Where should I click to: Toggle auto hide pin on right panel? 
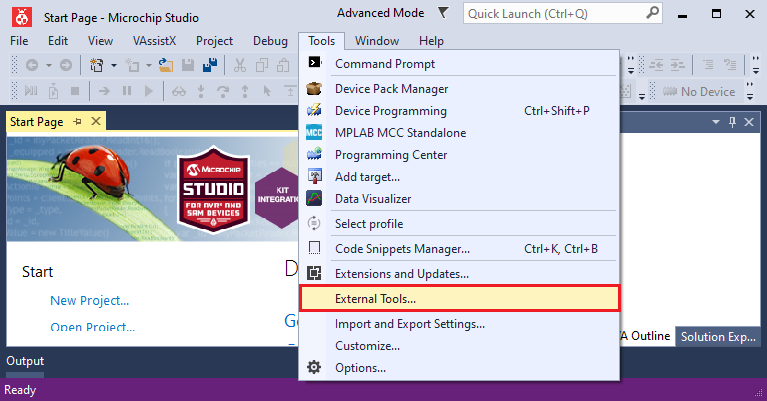pyautogui.click(x=732, y=122)
